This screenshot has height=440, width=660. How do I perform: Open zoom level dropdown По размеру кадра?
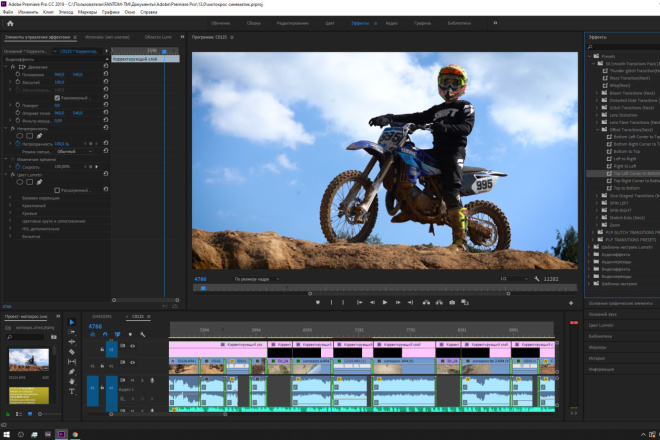(x=257, y=279)
